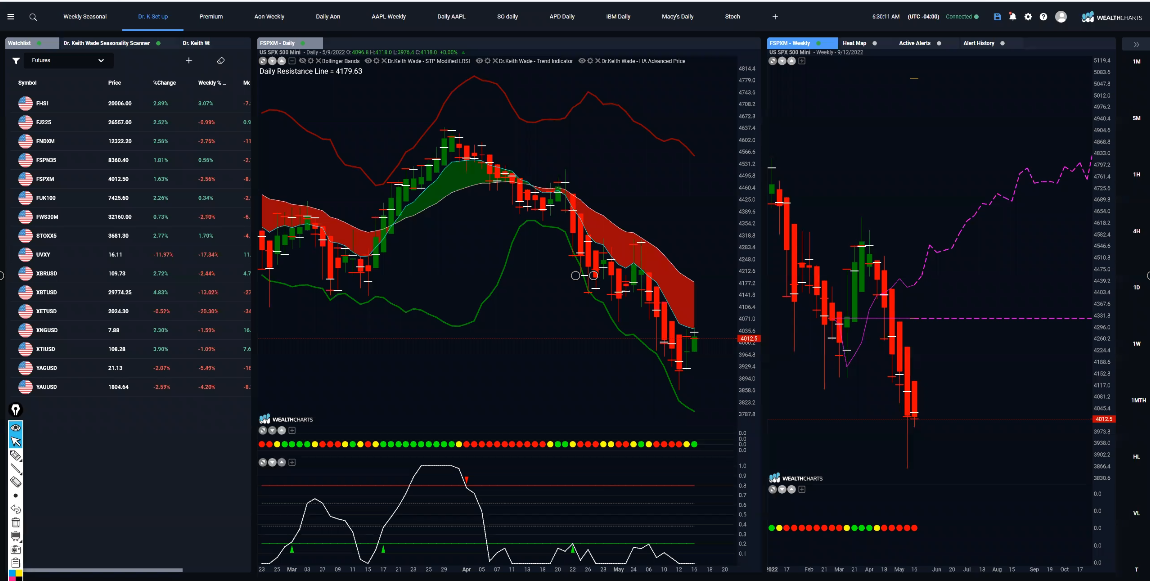This screenshot has width=1150, height=581.
Task: Select the eraser tool in drawing toolbar
Action: [15, 482]
